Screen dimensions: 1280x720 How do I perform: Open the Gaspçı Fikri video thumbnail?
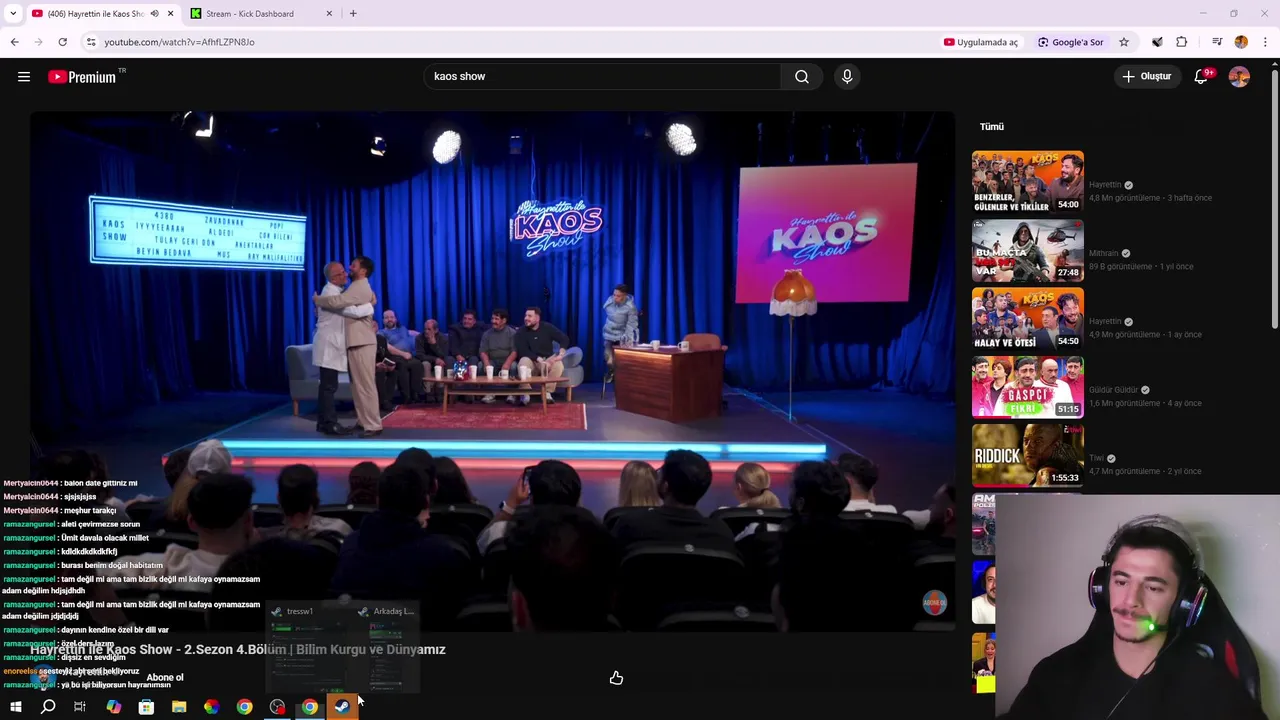(x=1027, y=387)
